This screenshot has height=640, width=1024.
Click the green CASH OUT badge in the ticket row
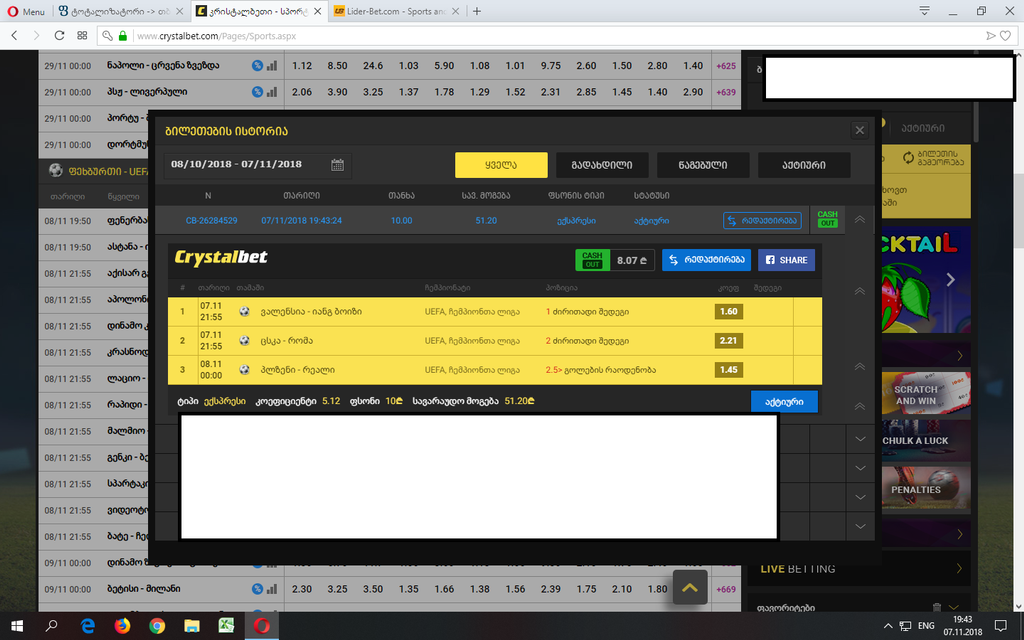(827, 219)
